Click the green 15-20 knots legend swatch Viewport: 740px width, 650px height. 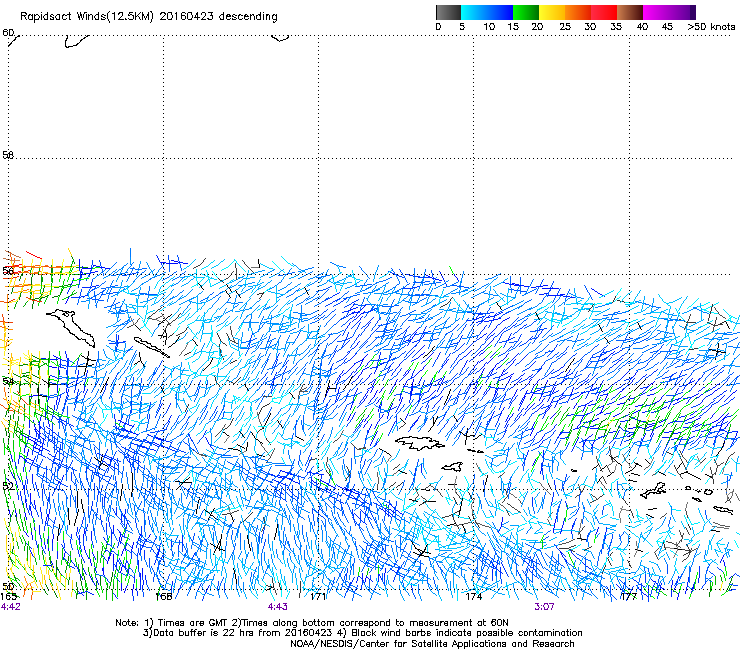point(526,12)
